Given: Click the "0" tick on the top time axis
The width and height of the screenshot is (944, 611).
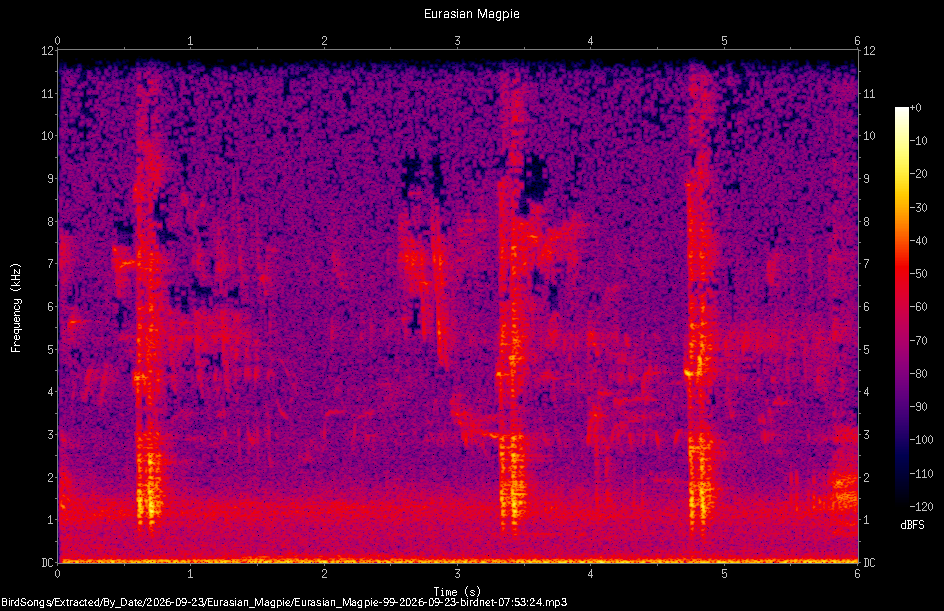Looking at the screenshot, I should [x=57, y=41].
